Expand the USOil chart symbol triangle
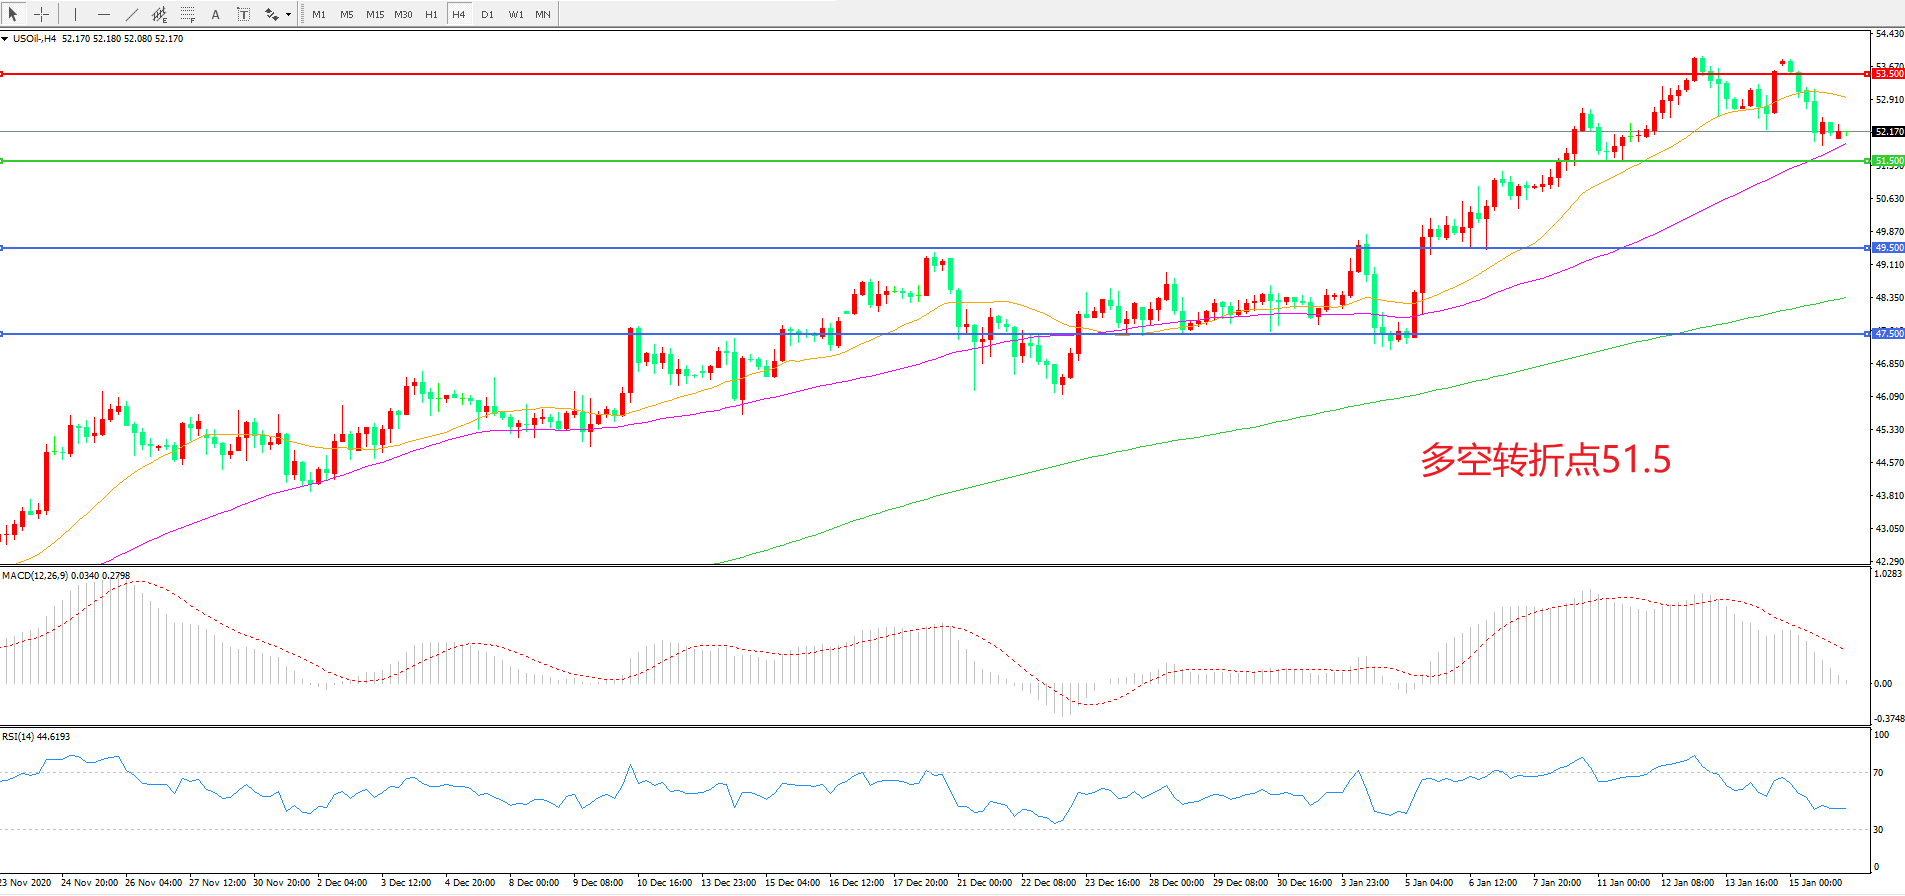Image resolution: width=1905 pixels, height=896 pixels. pos(5,39)
